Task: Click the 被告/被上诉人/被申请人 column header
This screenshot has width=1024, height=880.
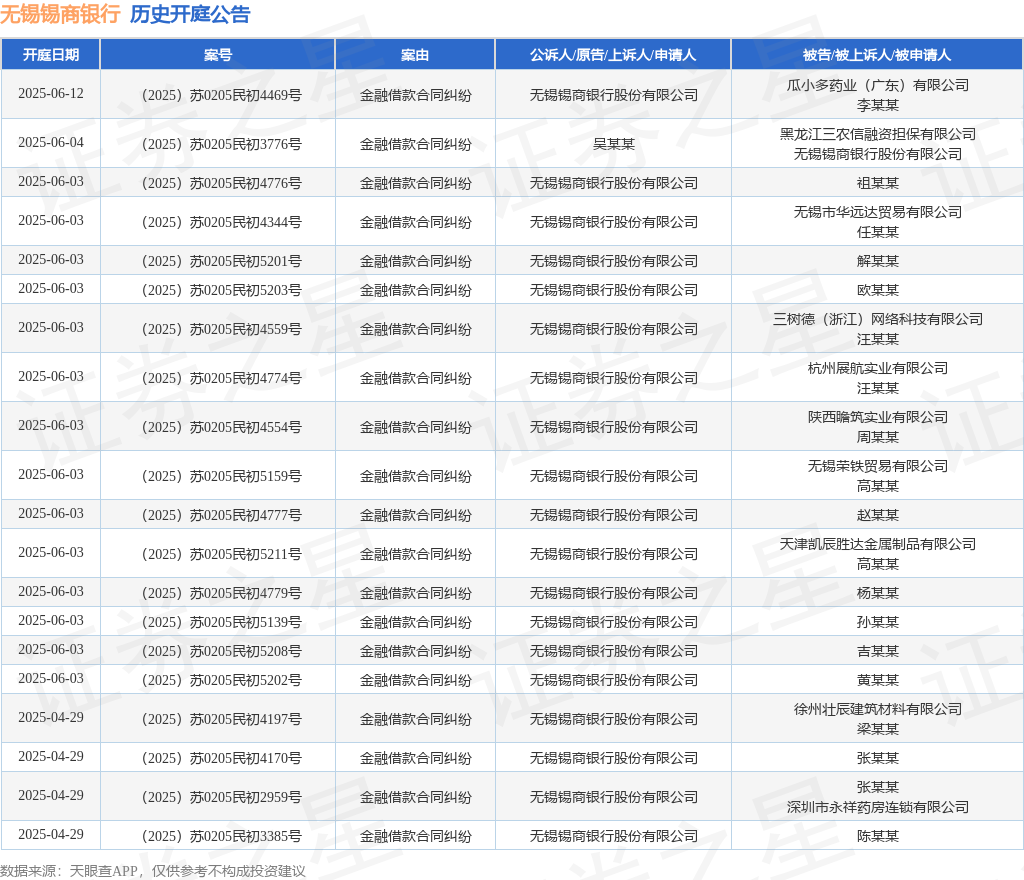Action: coord(877,55)
